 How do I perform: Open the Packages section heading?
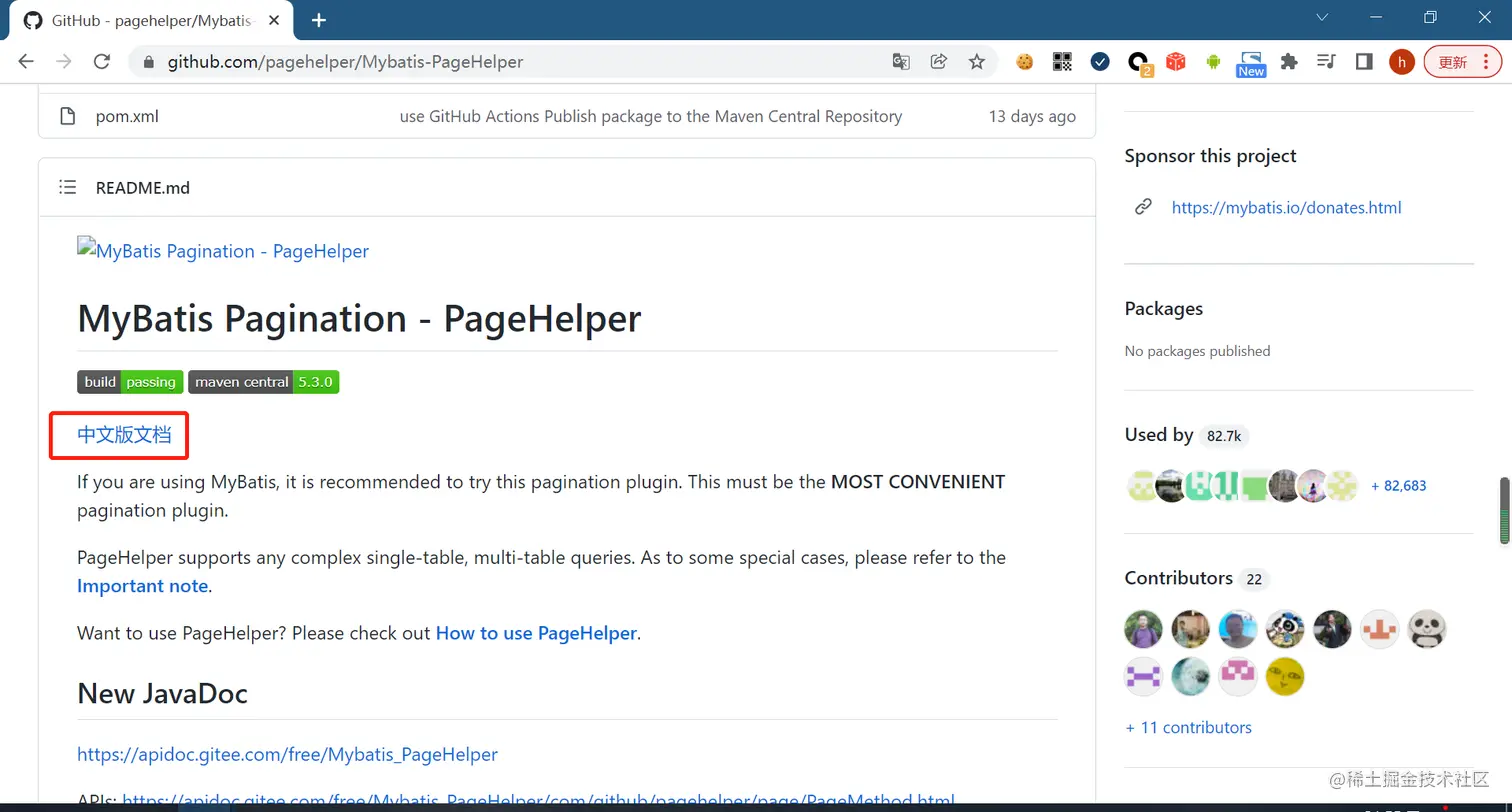coord(1164,309)
